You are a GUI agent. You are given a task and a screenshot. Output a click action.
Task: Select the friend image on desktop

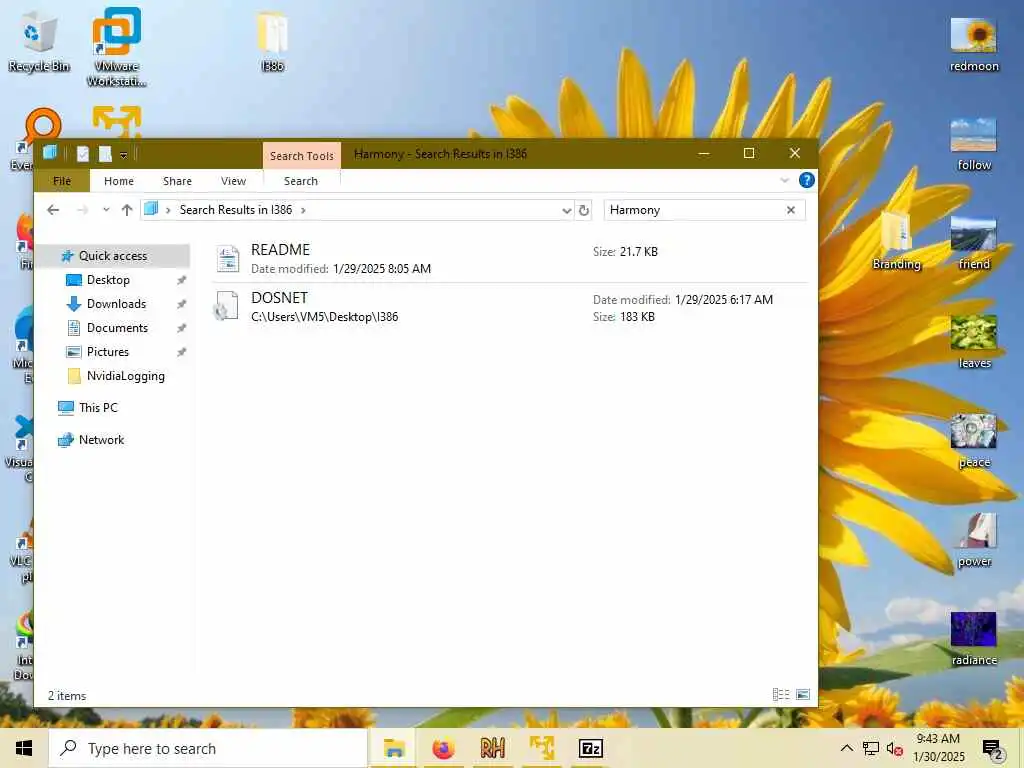coord(974,243)
